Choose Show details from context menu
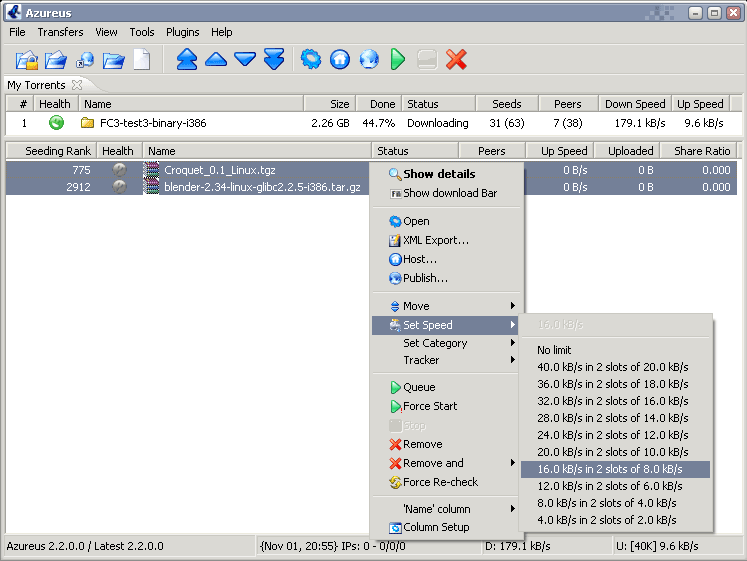 tap(438, 174)
